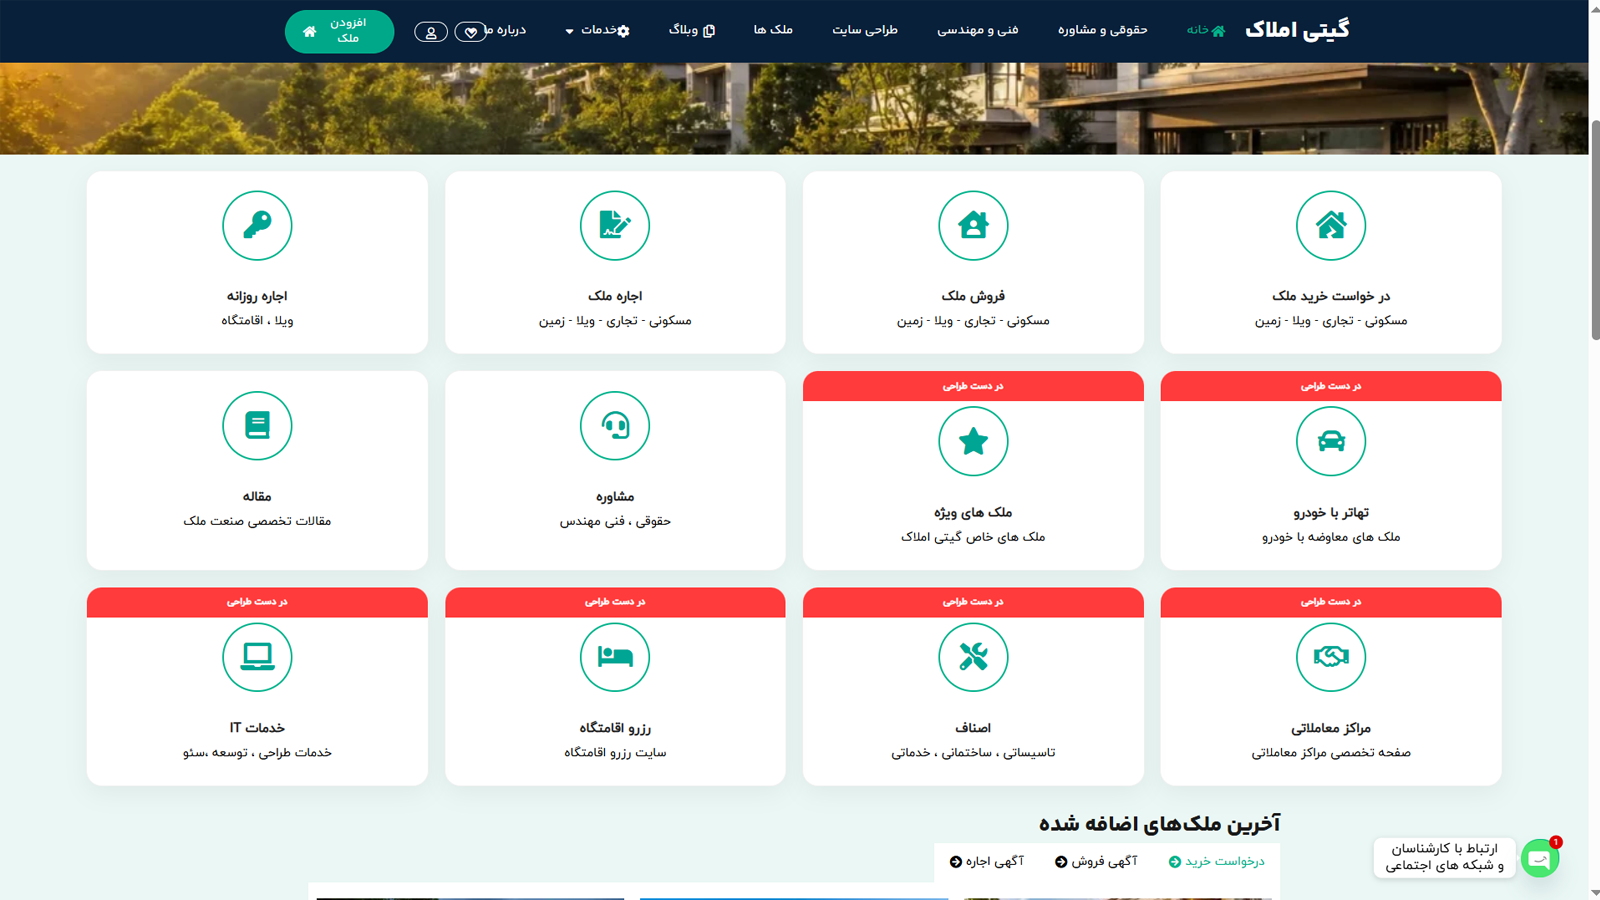Open the فروش ملک card title
The width and height of the screenshot is (1600, 900).
click(973, 296)
